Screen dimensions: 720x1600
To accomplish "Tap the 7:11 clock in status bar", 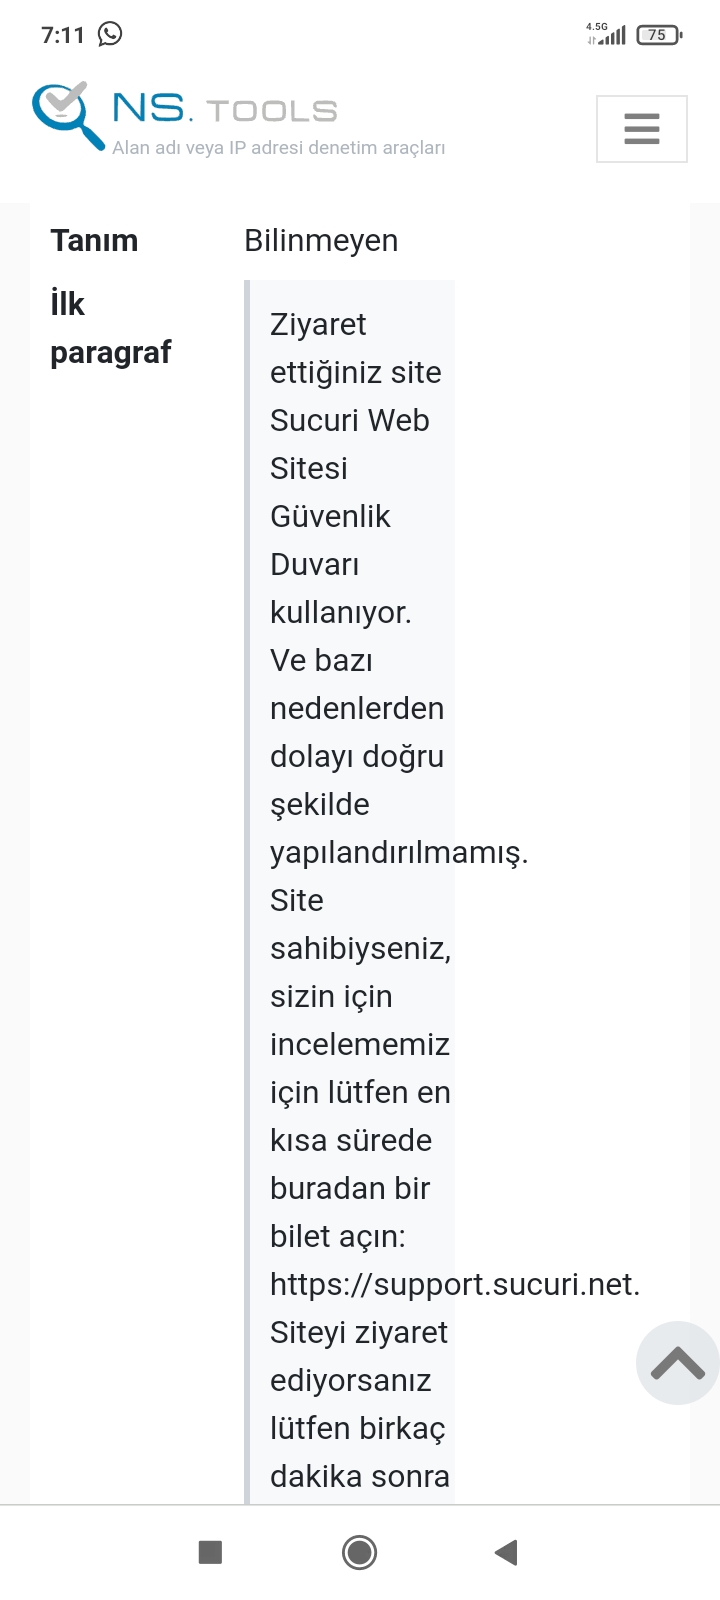I will (x=63, y=35).
